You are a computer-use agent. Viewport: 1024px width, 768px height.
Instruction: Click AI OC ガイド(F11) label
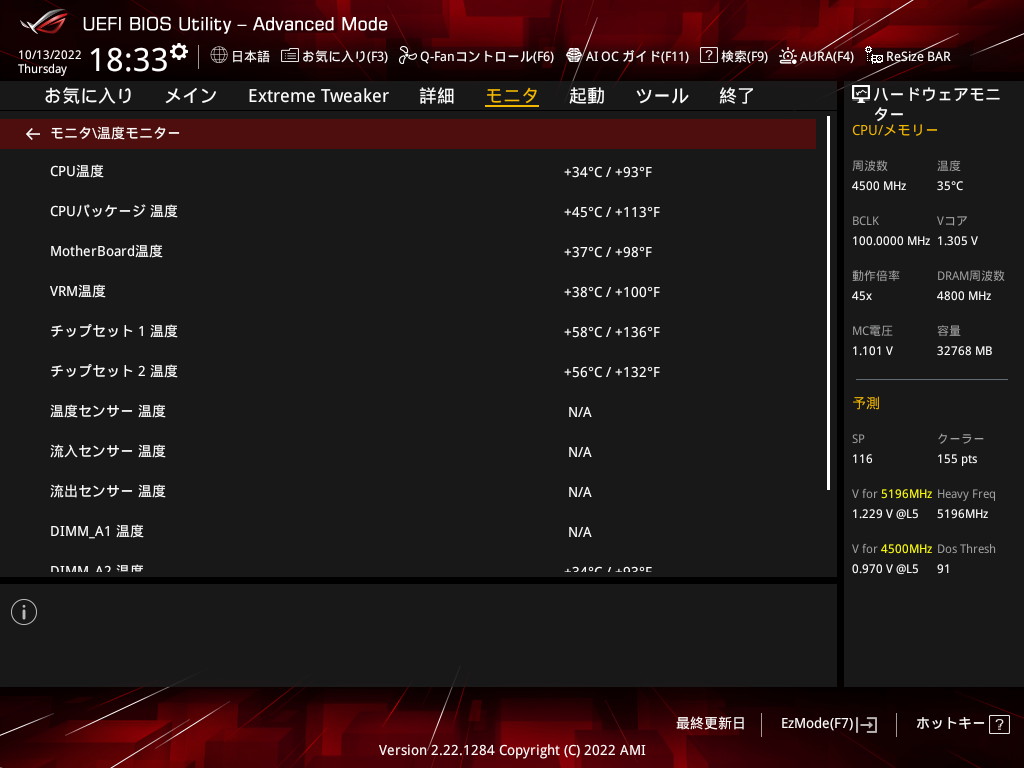[x=637, y=56]
